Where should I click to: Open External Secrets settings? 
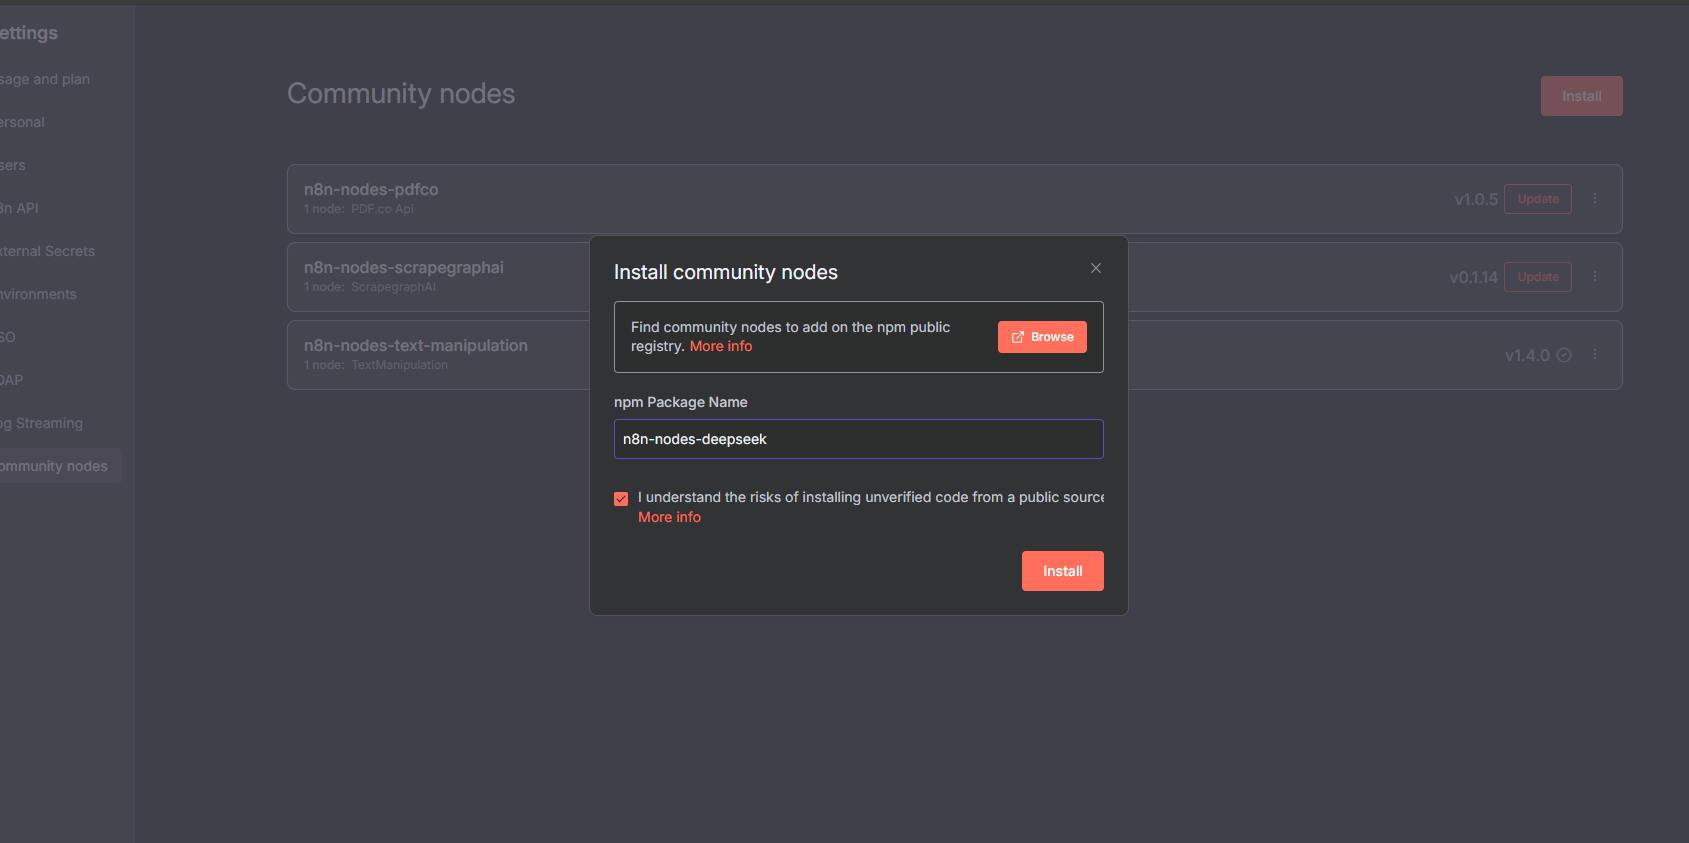47,251
